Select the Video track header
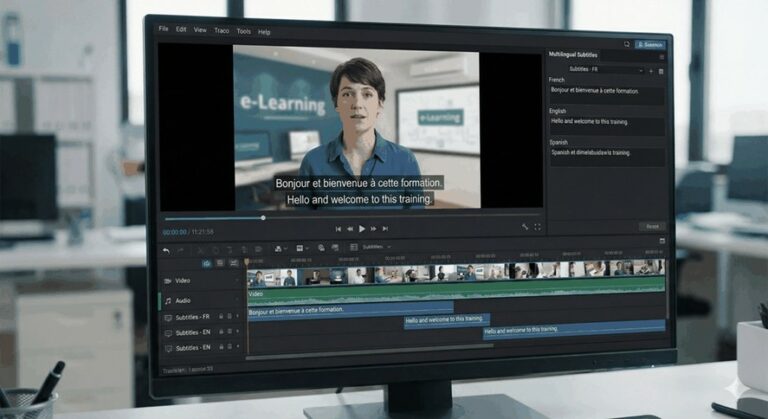768x419 pixels. click(202, 281)
